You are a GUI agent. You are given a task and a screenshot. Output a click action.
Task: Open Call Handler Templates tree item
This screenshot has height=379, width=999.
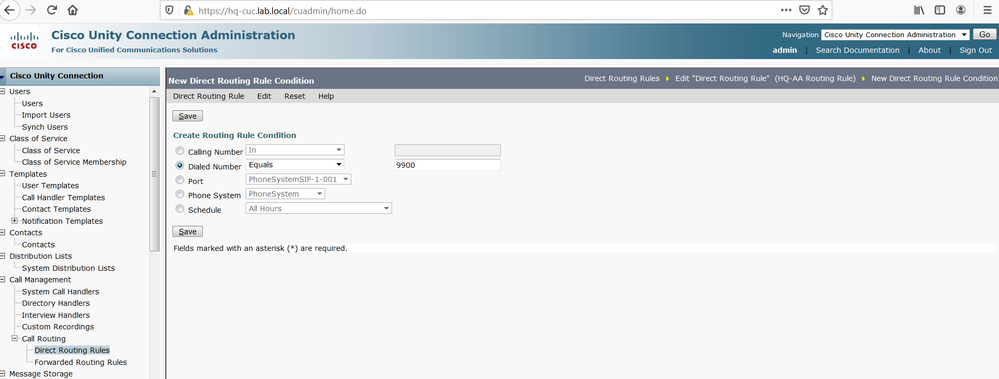click(63, 197)
